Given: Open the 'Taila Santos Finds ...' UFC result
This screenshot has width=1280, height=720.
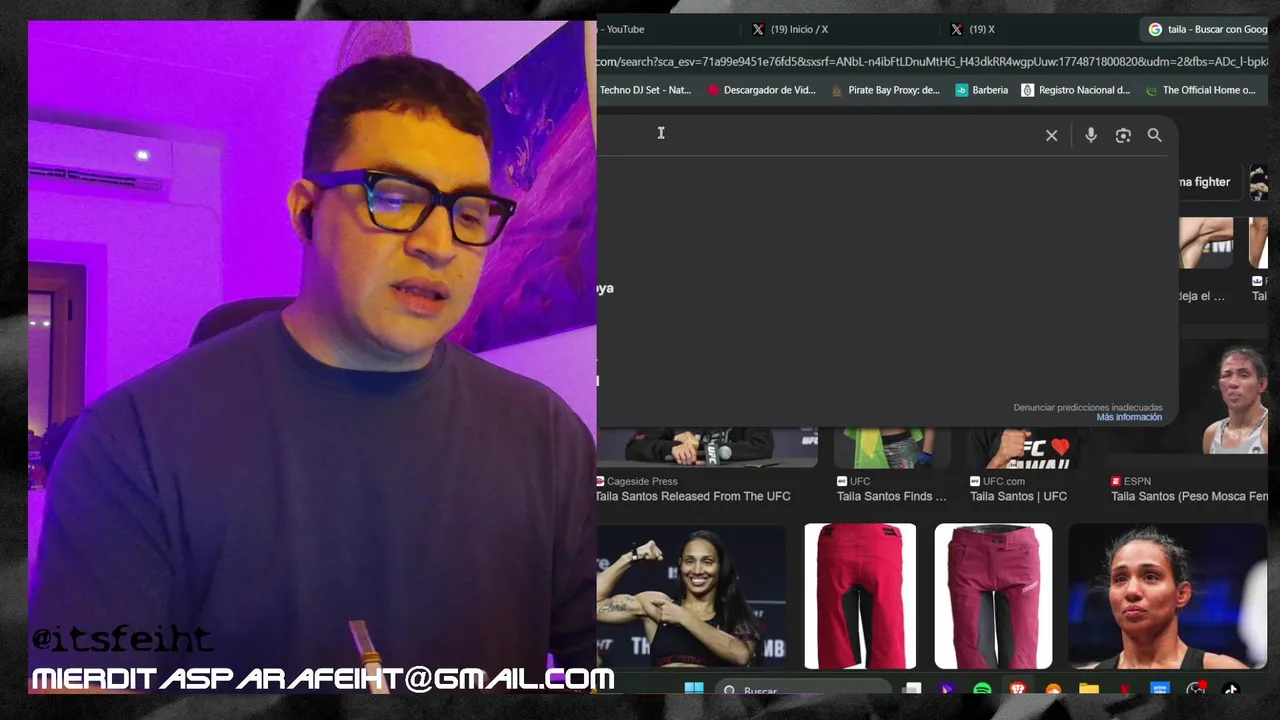Looking at the screenshot, I should coord(892,497).
